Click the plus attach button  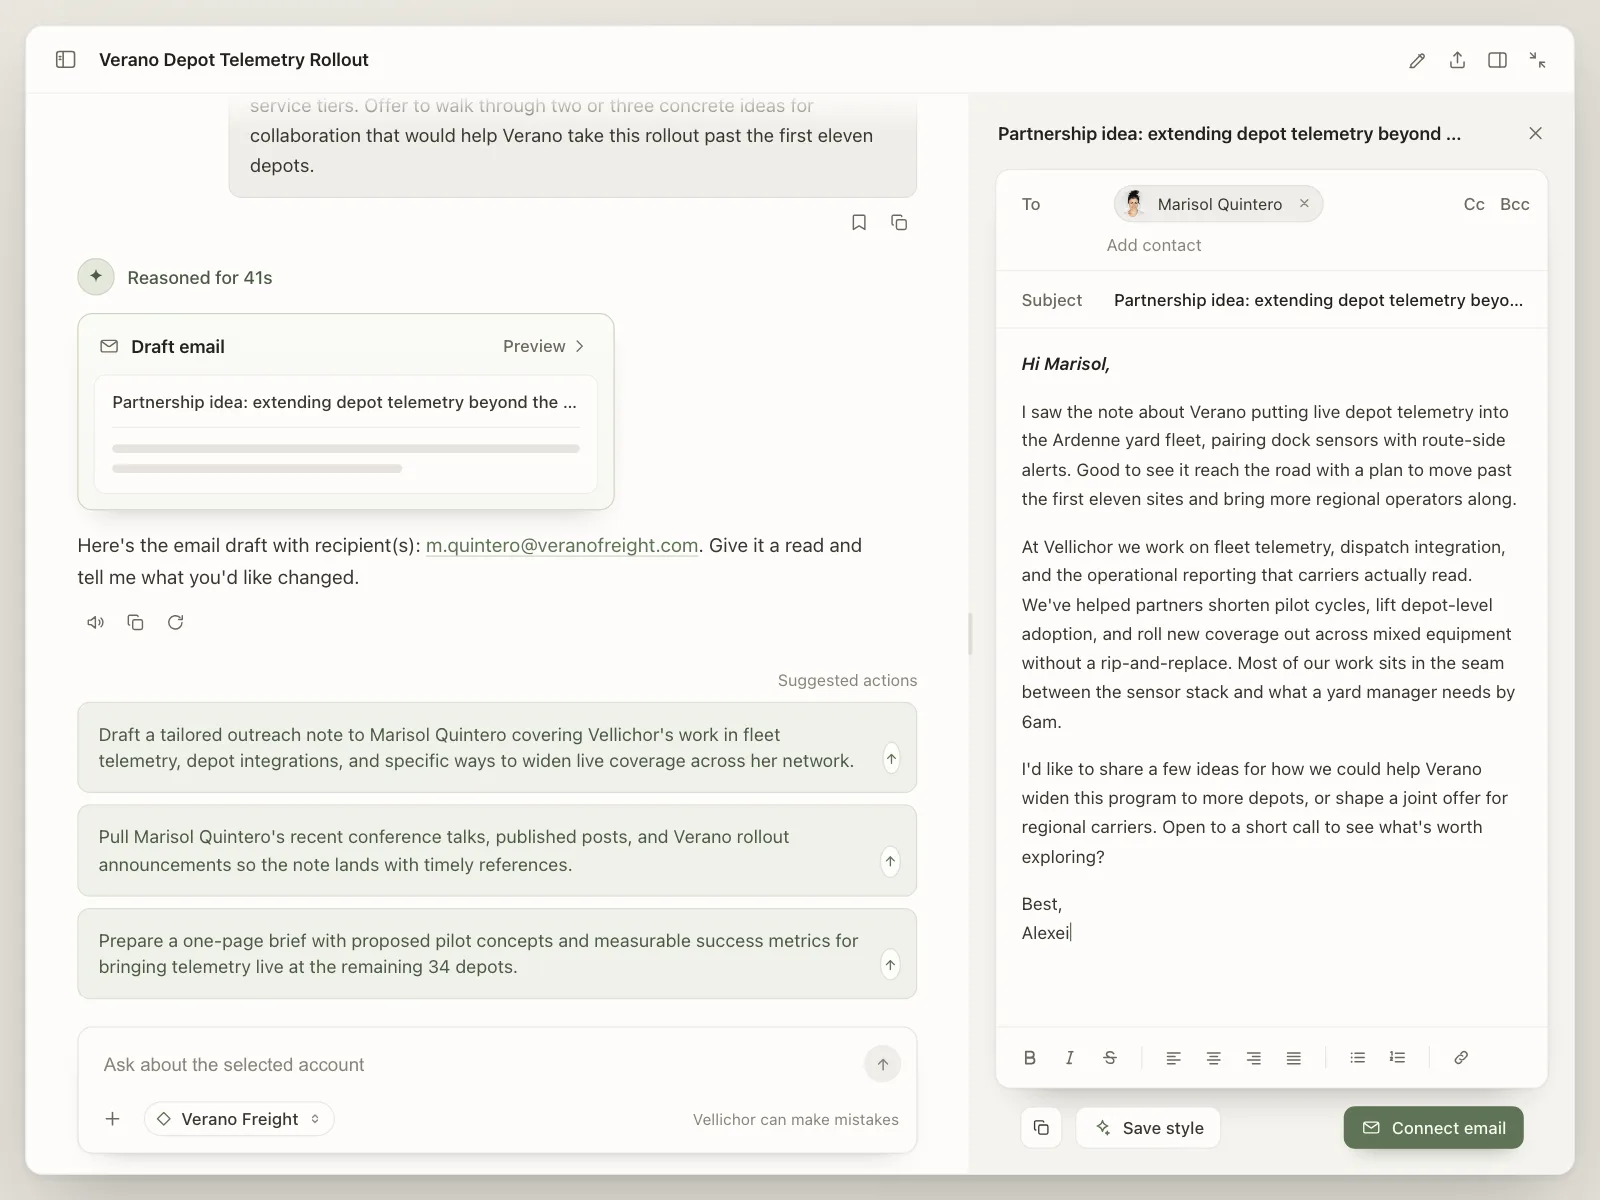[x=113, y=1119]
